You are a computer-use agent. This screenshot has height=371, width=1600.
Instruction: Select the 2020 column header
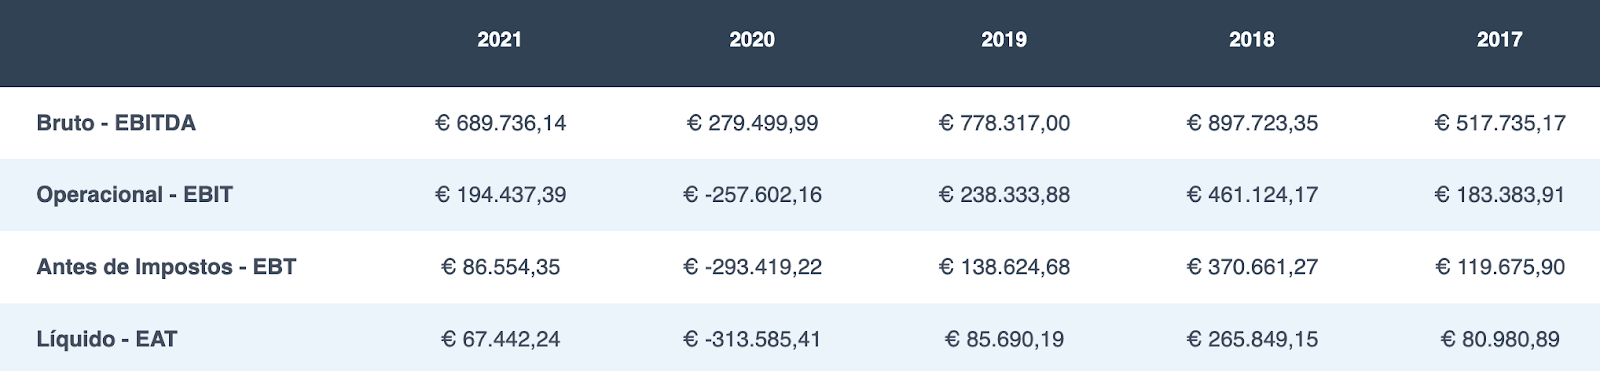(x=752, y=40)
